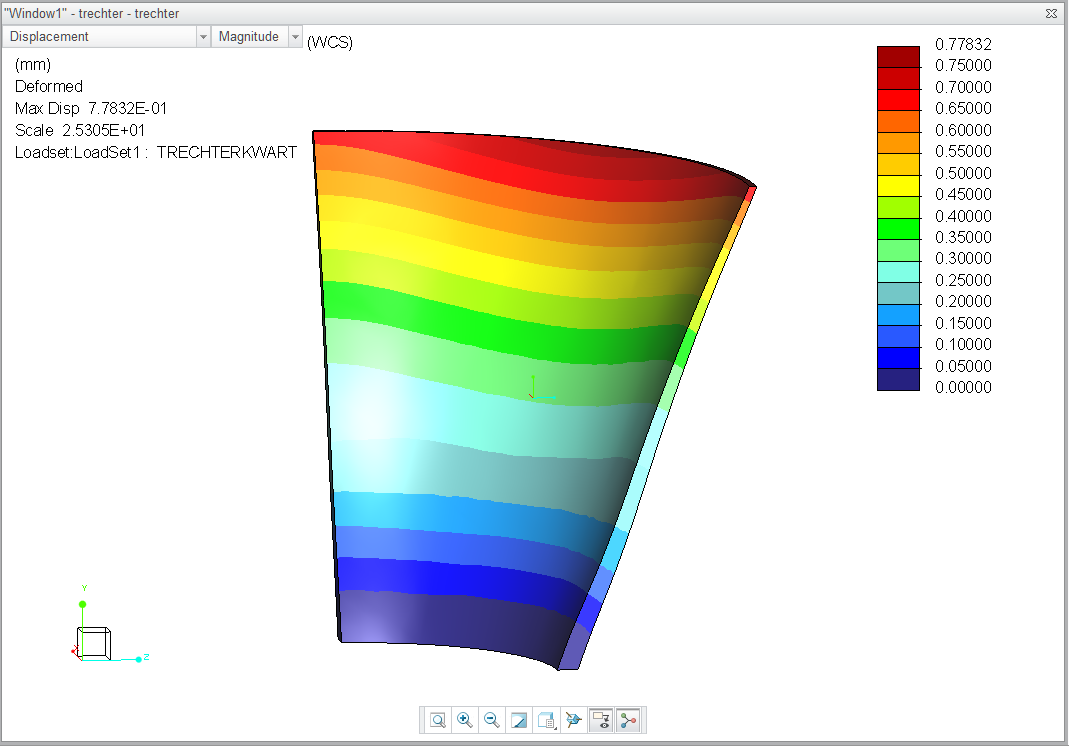
Task: Click the orange 0.60000 legend swatch
Action: tap(898, 121)
